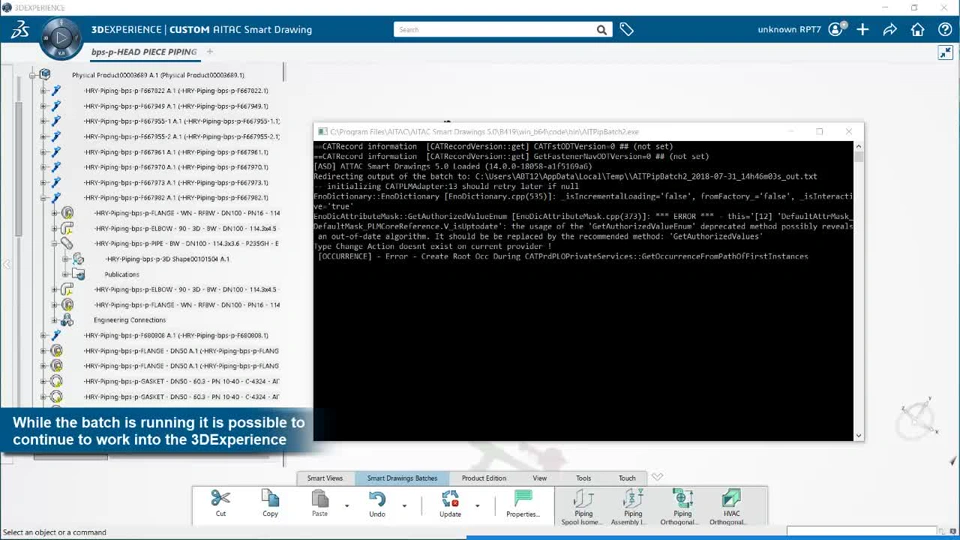Screen dimensions: 960x540
Task: Click console window scroll up arrow
Action: 858,146
